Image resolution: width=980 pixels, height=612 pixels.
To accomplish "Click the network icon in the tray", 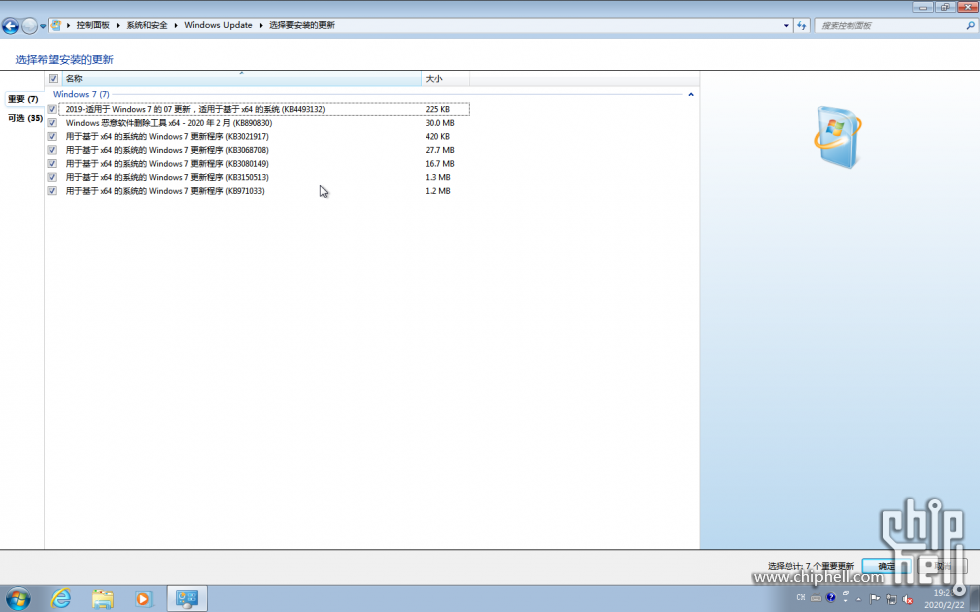I will coord(891,599).
